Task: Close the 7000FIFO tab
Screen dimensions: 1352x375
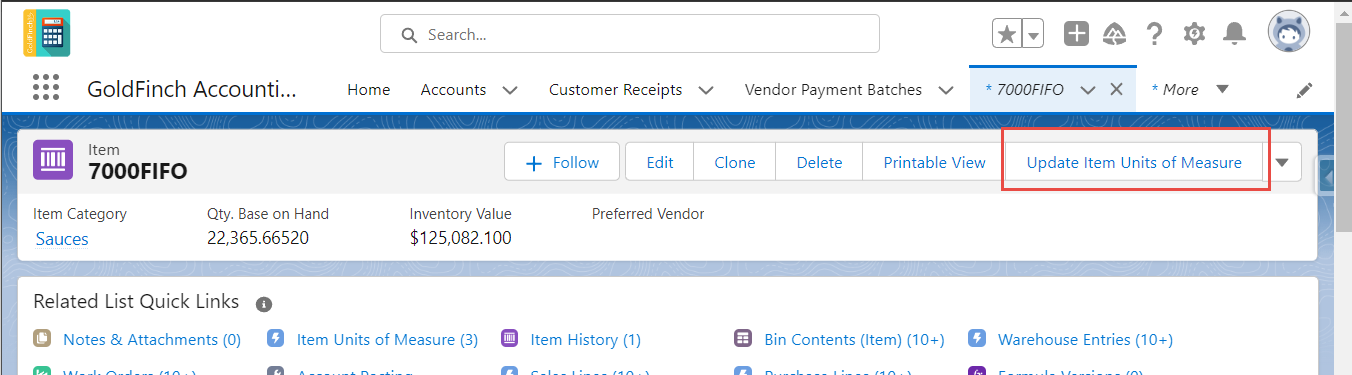Action: click(x=1117, y=90)
